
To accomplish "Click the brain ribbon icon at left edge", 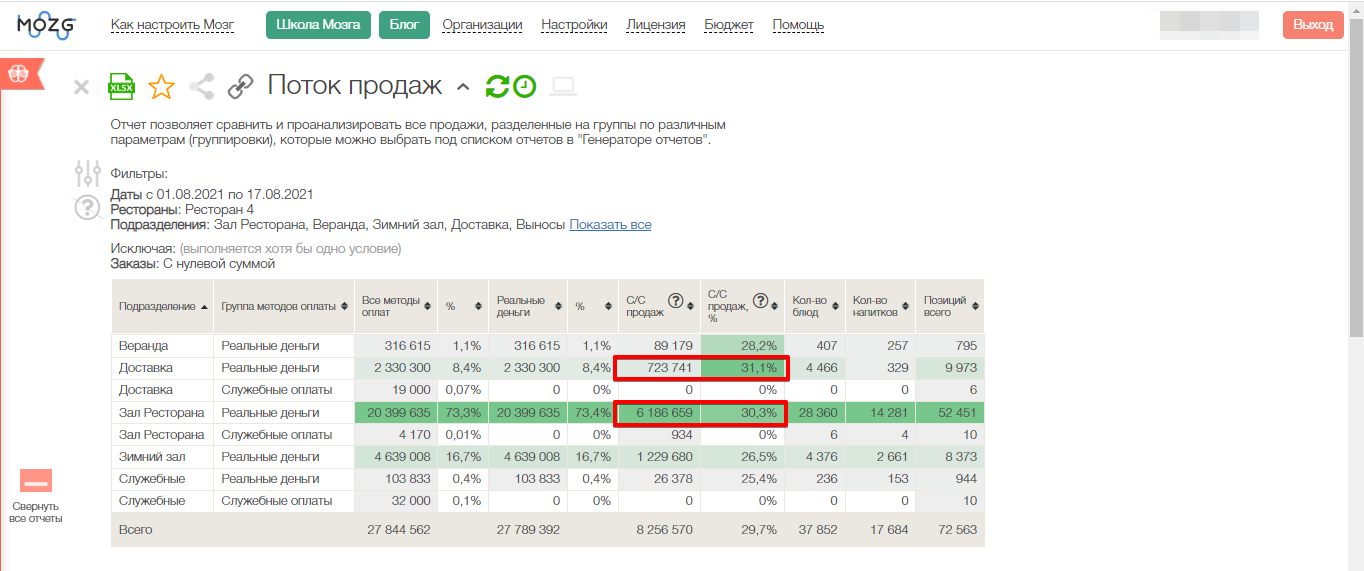I will pyautogui.click(x=19, y=73).
